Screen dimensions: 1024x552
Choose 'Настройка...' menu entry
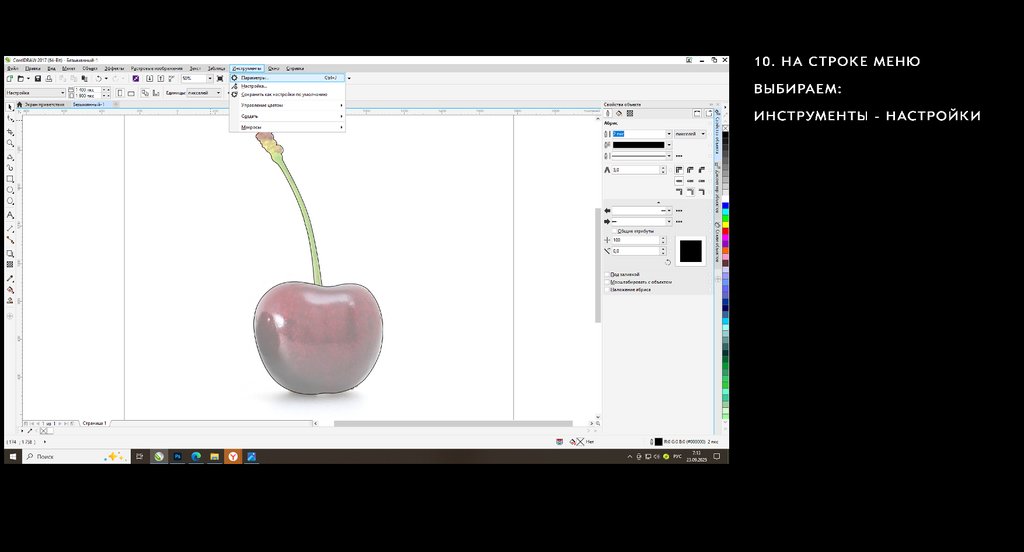click(287, 86)
